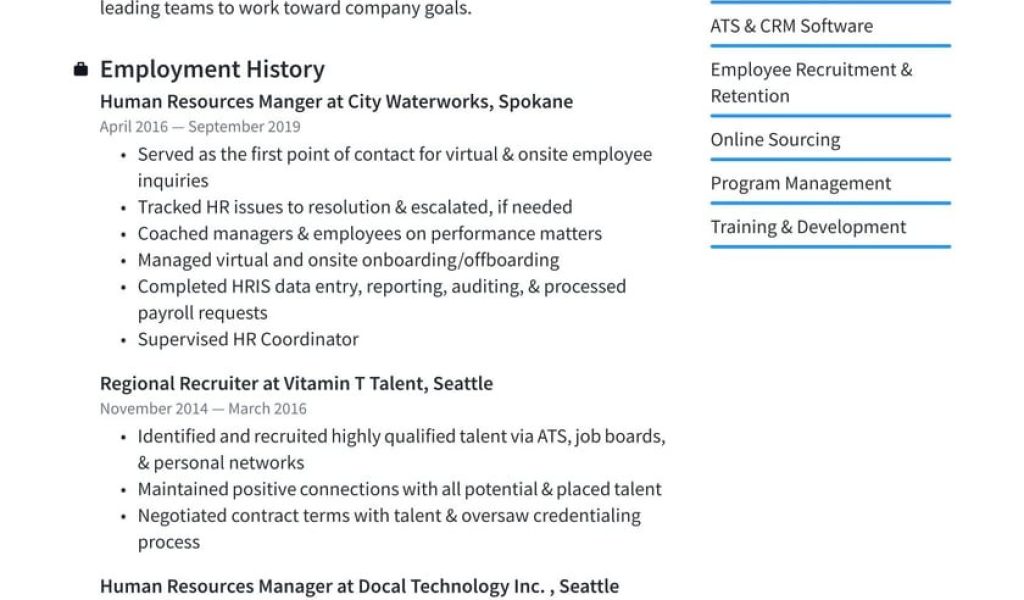Click the Training & Development skill label
The image size is (1024, 600).
808,227
